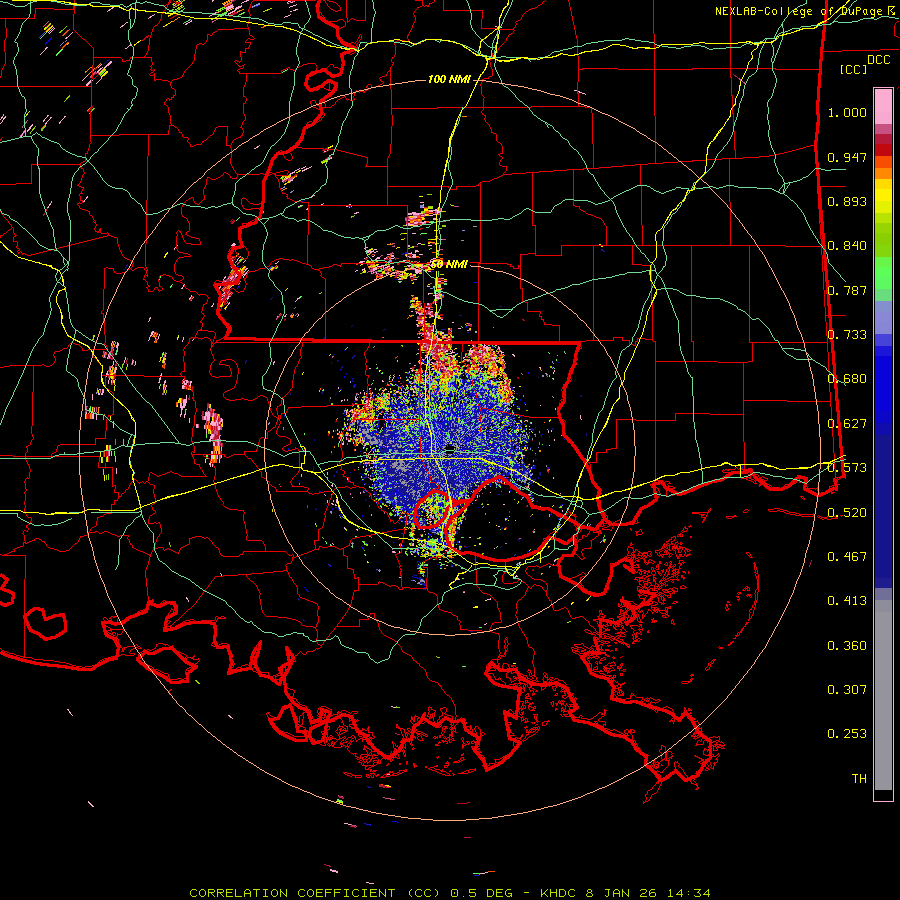Select the 0.360 colorbar value

point(847,646)
